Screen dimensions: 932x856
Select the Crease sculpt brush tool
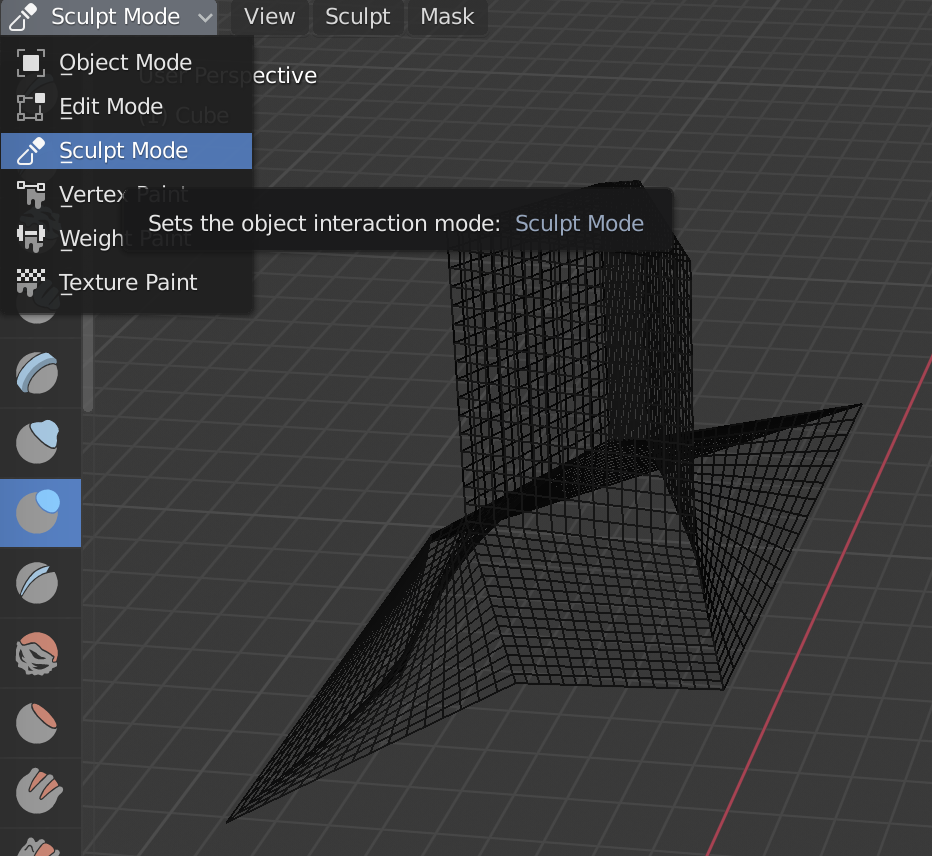[x=37, y=583]
